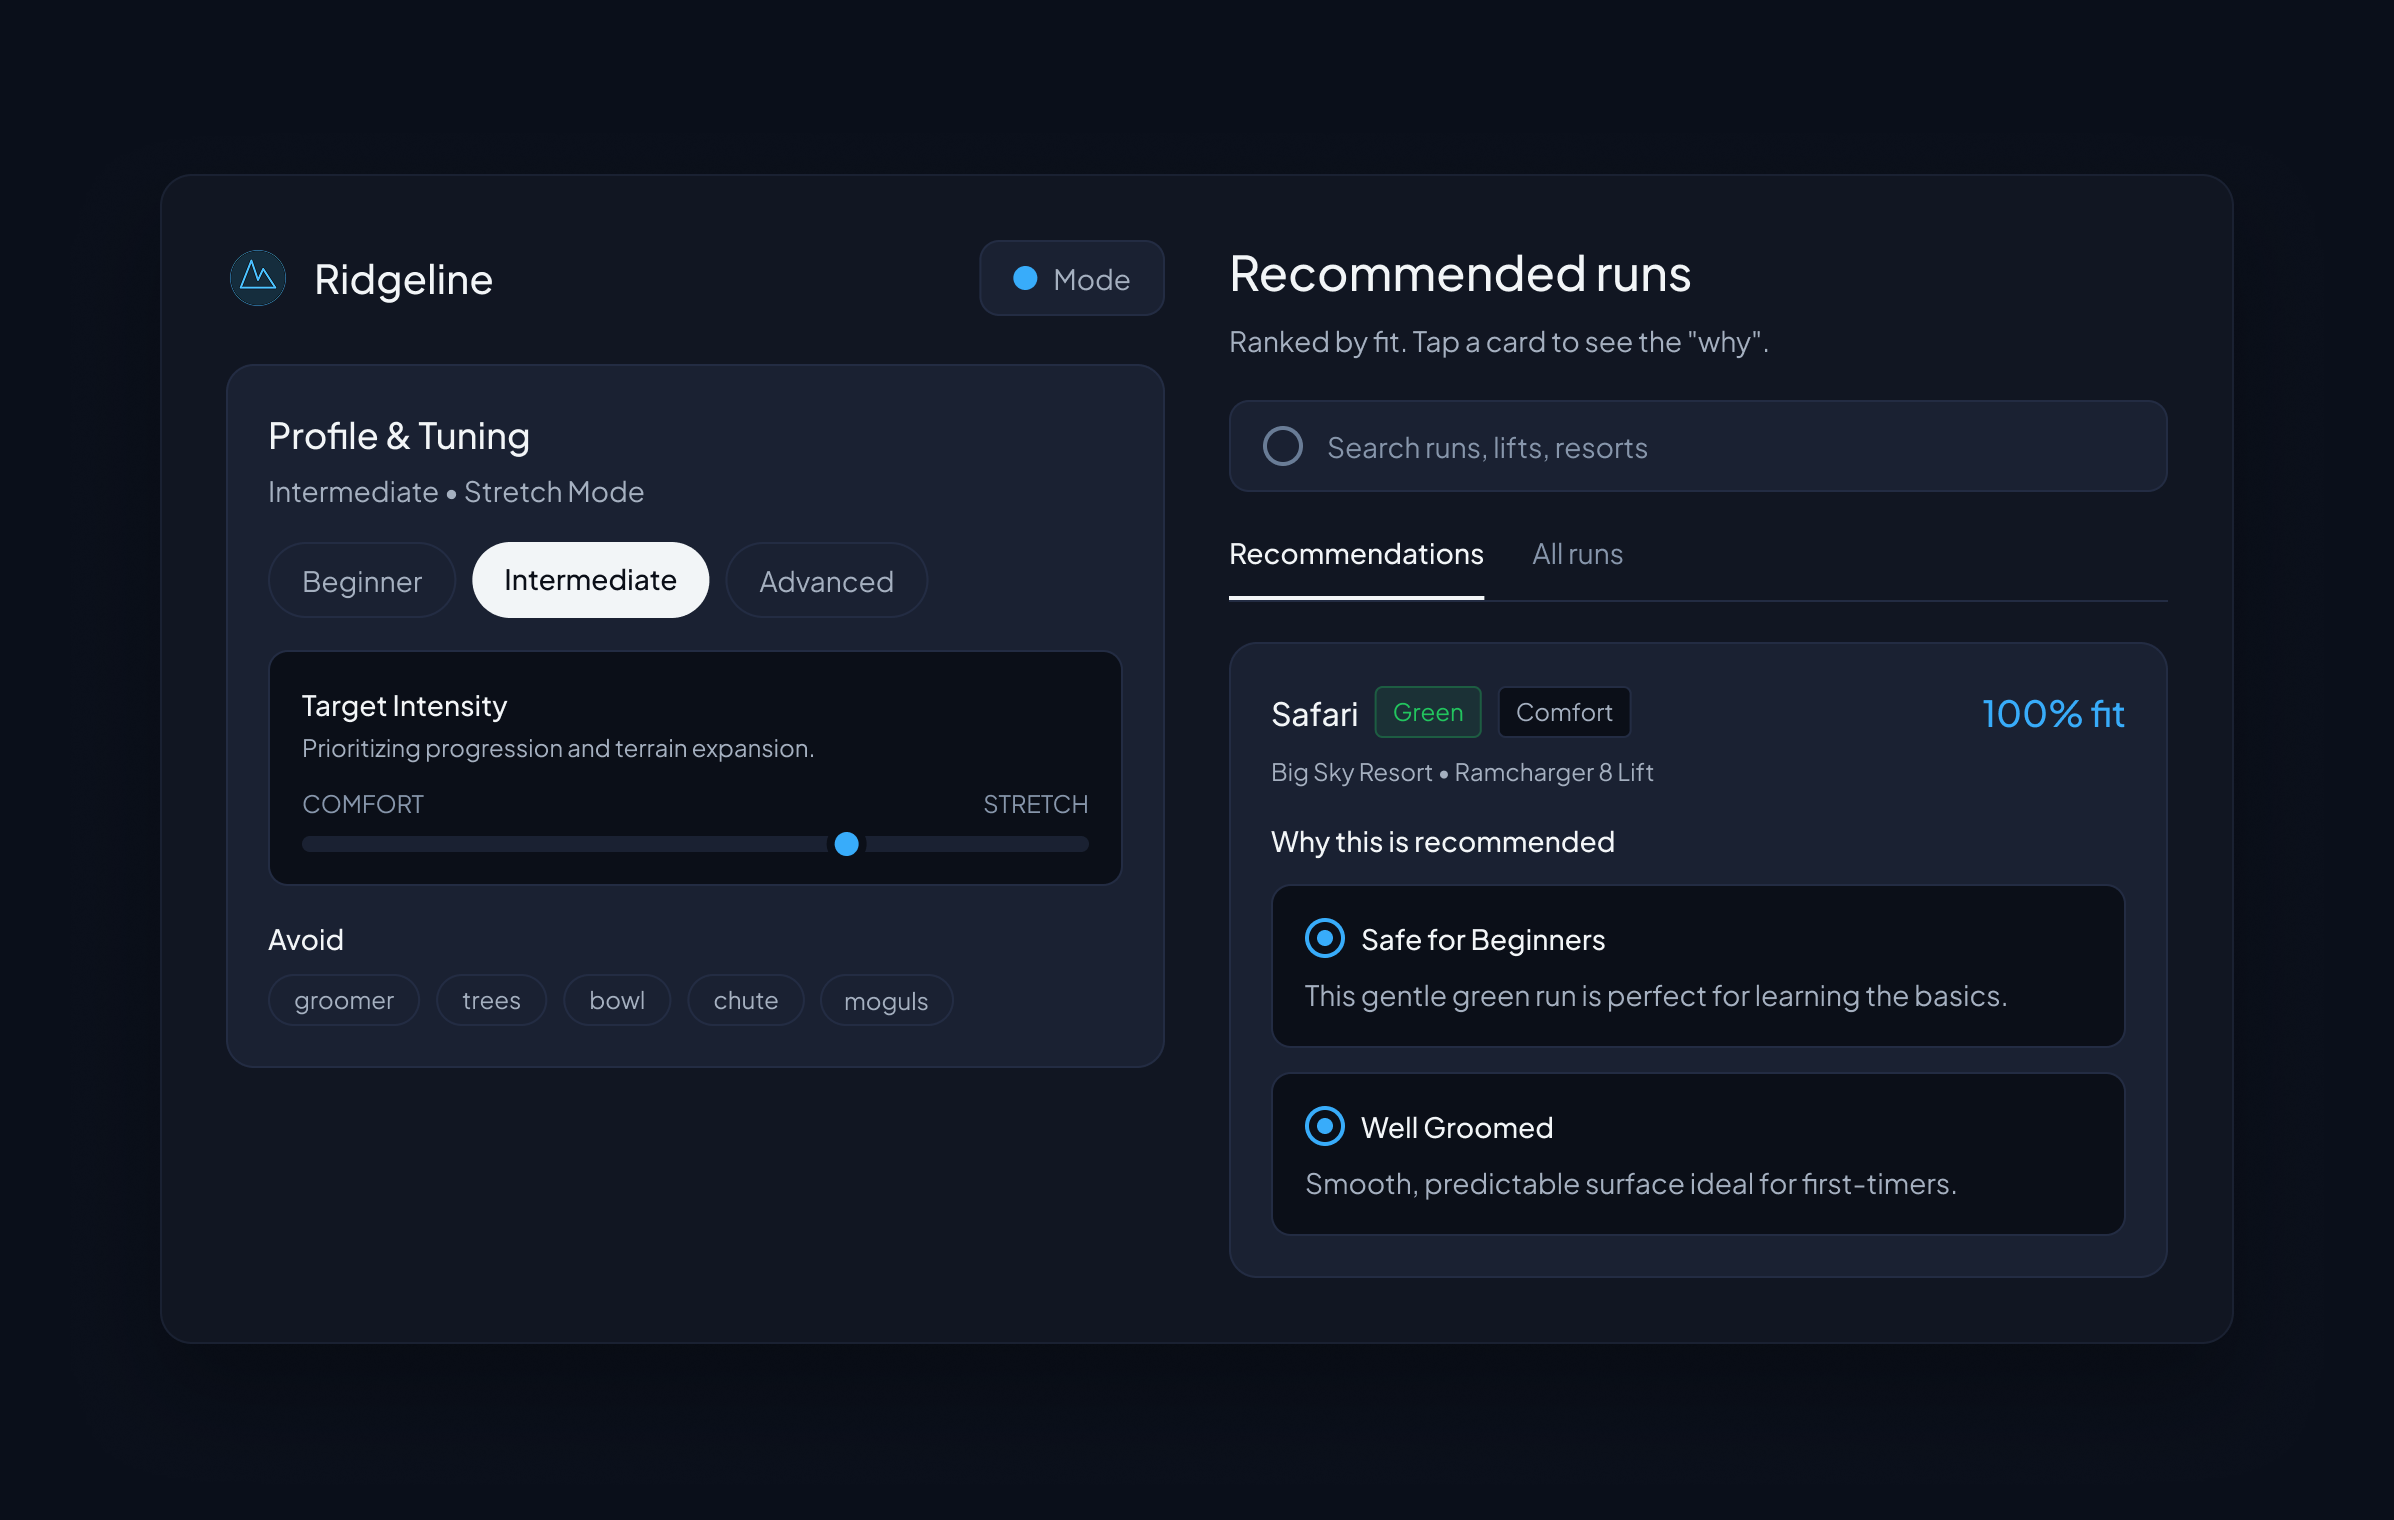Toggle the bowl avoid chip

pos(616,1000)
